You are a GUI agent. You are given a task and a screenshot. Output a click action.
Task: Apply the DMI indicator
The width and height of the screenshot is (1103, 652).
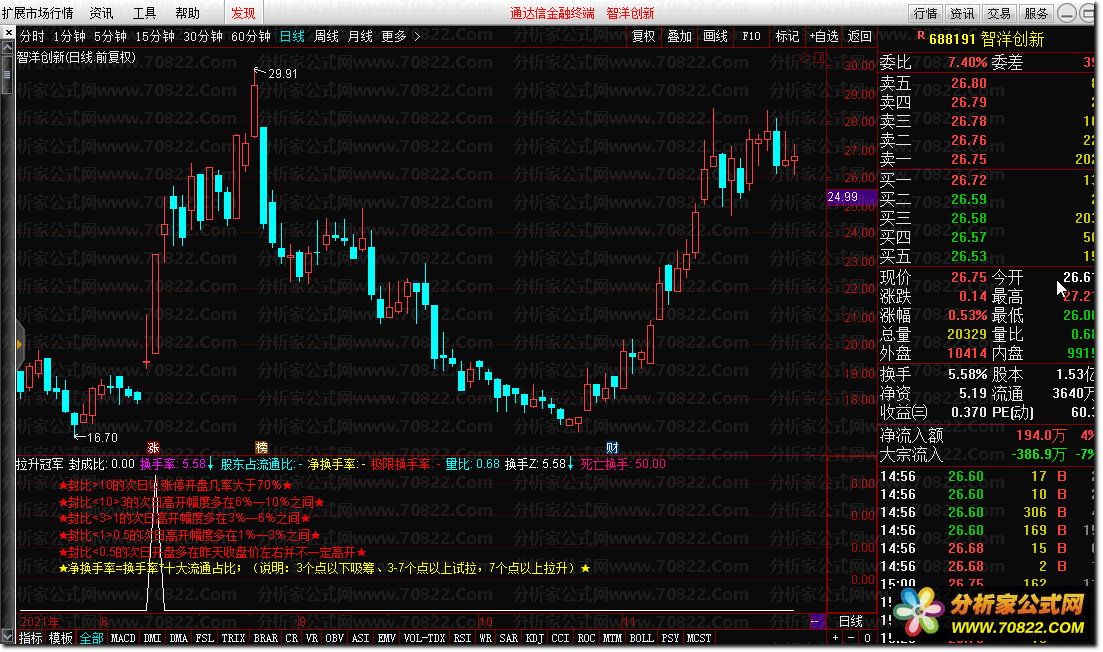click(x=152, y=638)
